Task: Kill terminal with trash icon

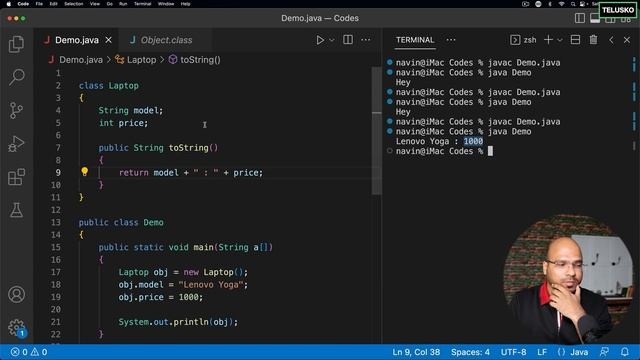Action: point(593,40)
